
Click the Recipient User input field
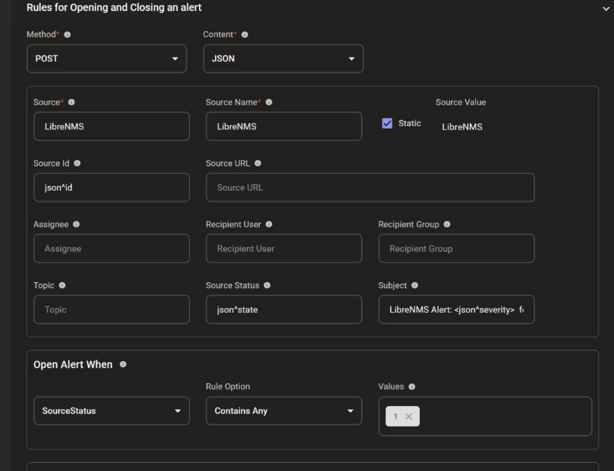click(x=283, y=249)
